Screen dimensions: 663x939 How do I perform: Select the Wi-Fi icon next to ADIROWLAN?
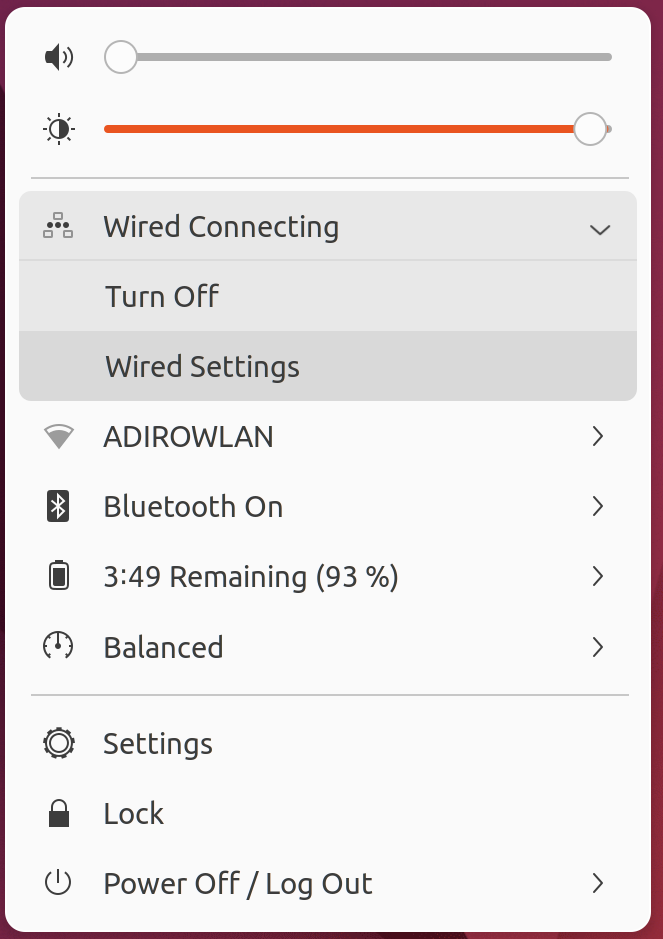[x=59, y=436]
